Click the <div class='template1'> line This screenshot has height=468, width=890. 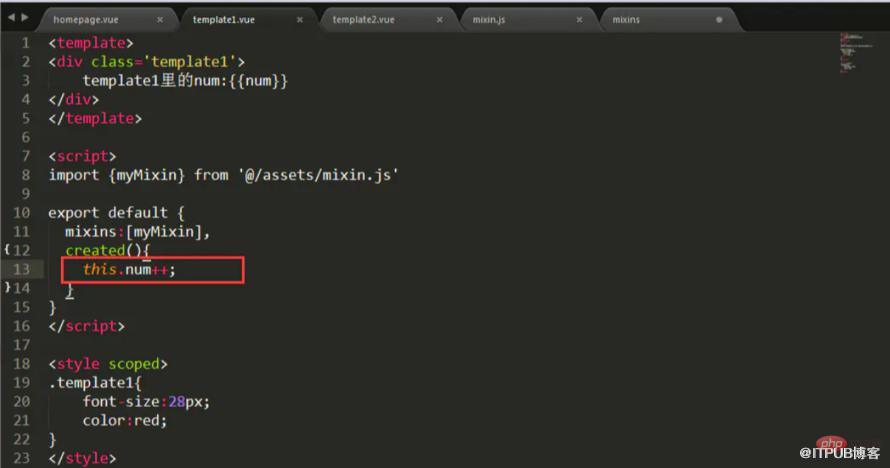point(146,61)
